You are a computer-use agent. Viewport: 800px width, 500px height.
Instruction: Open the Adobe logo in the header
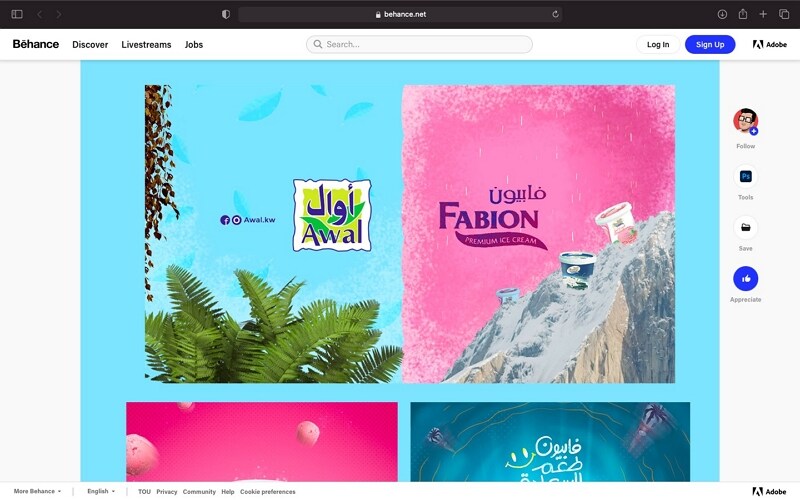point(770,44)
